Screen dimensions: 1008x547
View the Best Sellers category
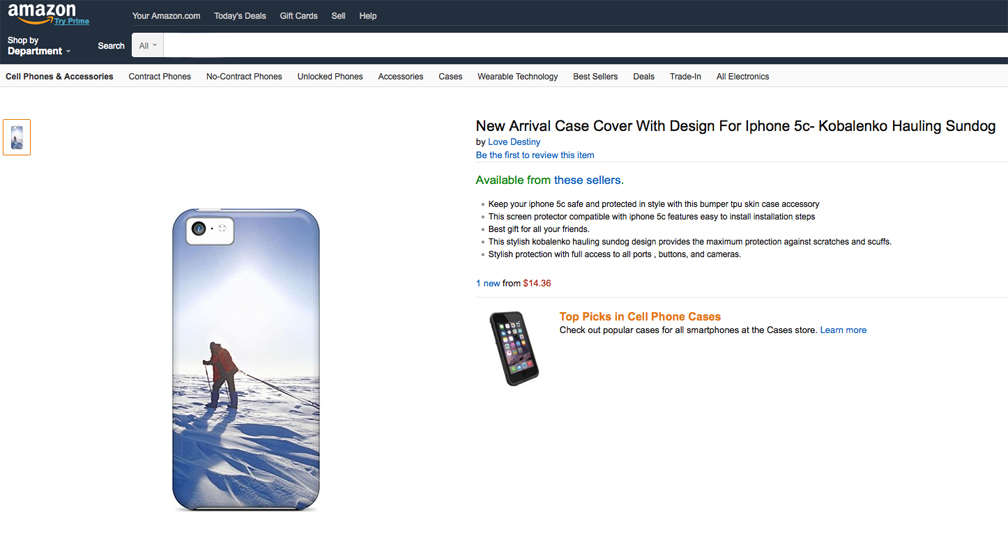point(595,77)
